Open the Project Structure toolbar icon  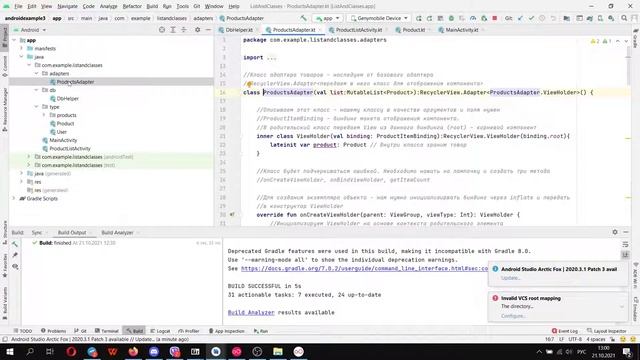pos(567,18)
